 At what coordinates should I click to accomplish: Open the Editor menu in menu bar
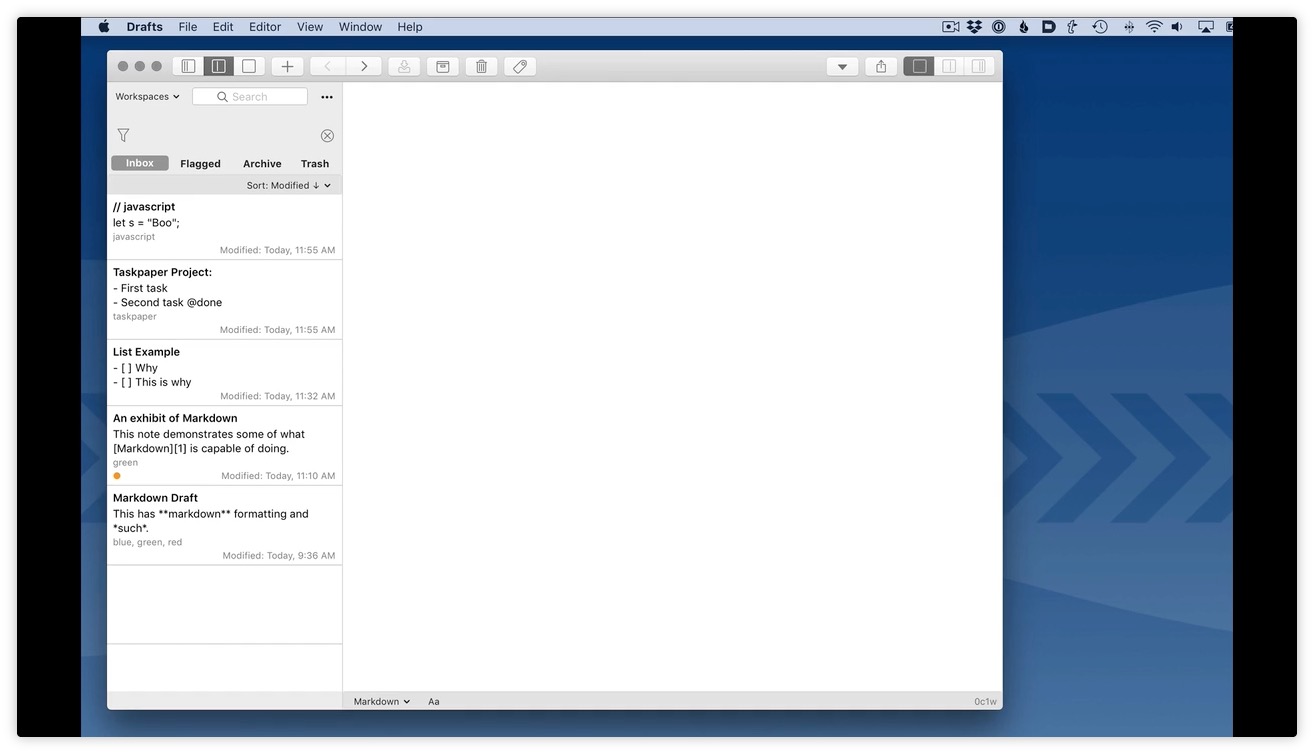click(x=265, y=27)
